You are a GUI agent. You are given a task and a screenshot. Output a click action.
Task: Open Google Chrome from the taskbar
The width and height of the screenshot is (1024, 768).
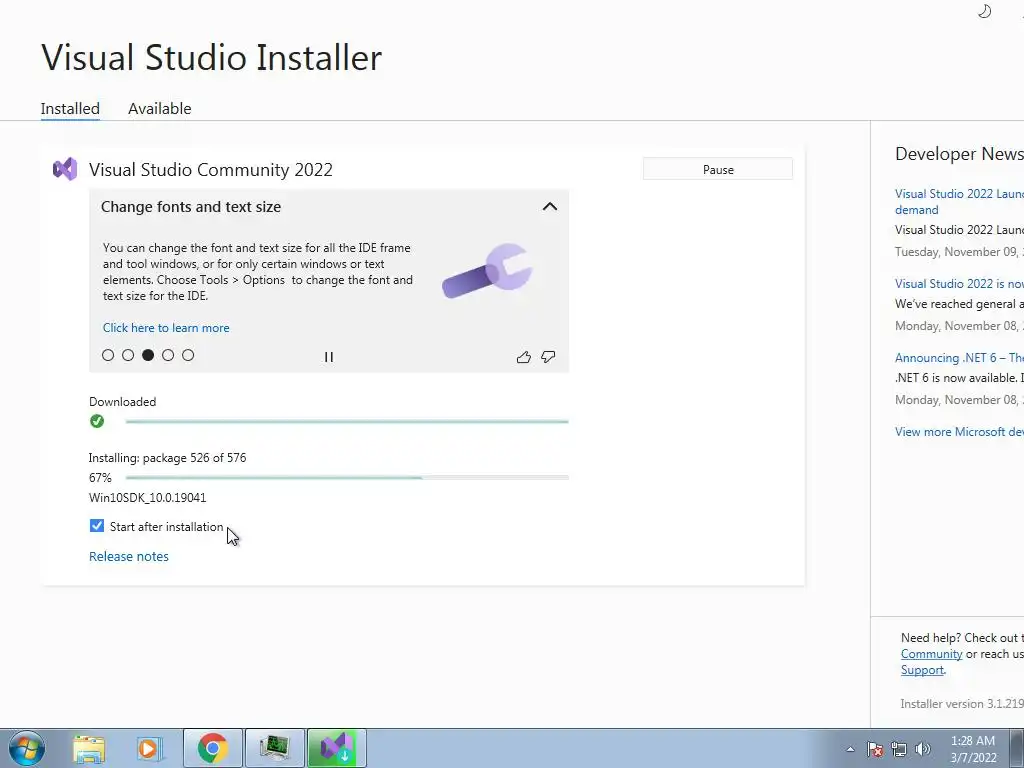[212, 748]
